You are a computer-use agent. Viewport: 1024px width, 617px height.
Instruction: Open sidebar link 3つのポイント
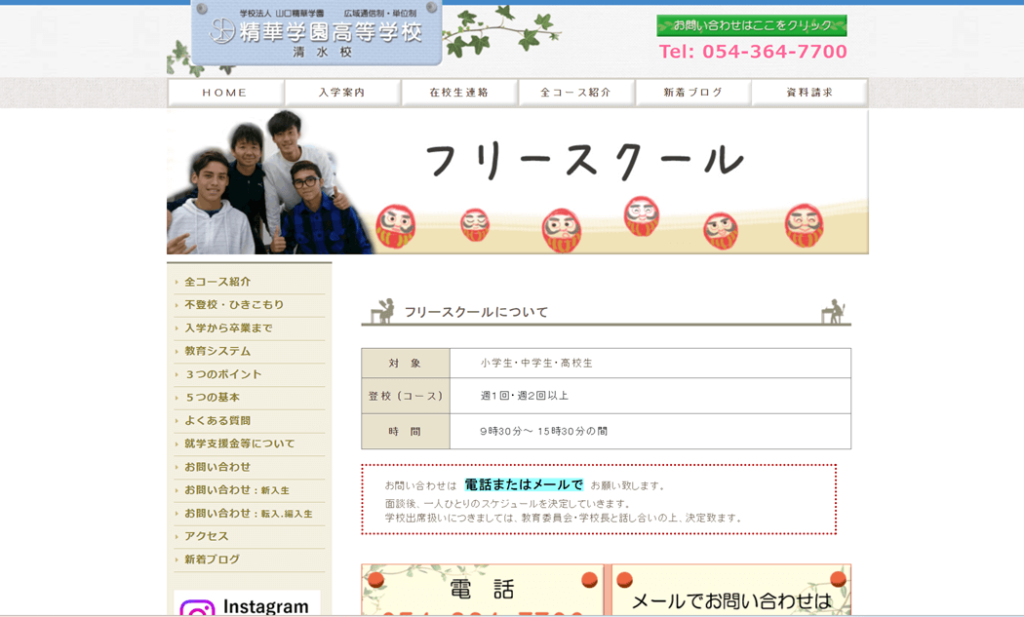pyautogui.click(x=223, y=374)
